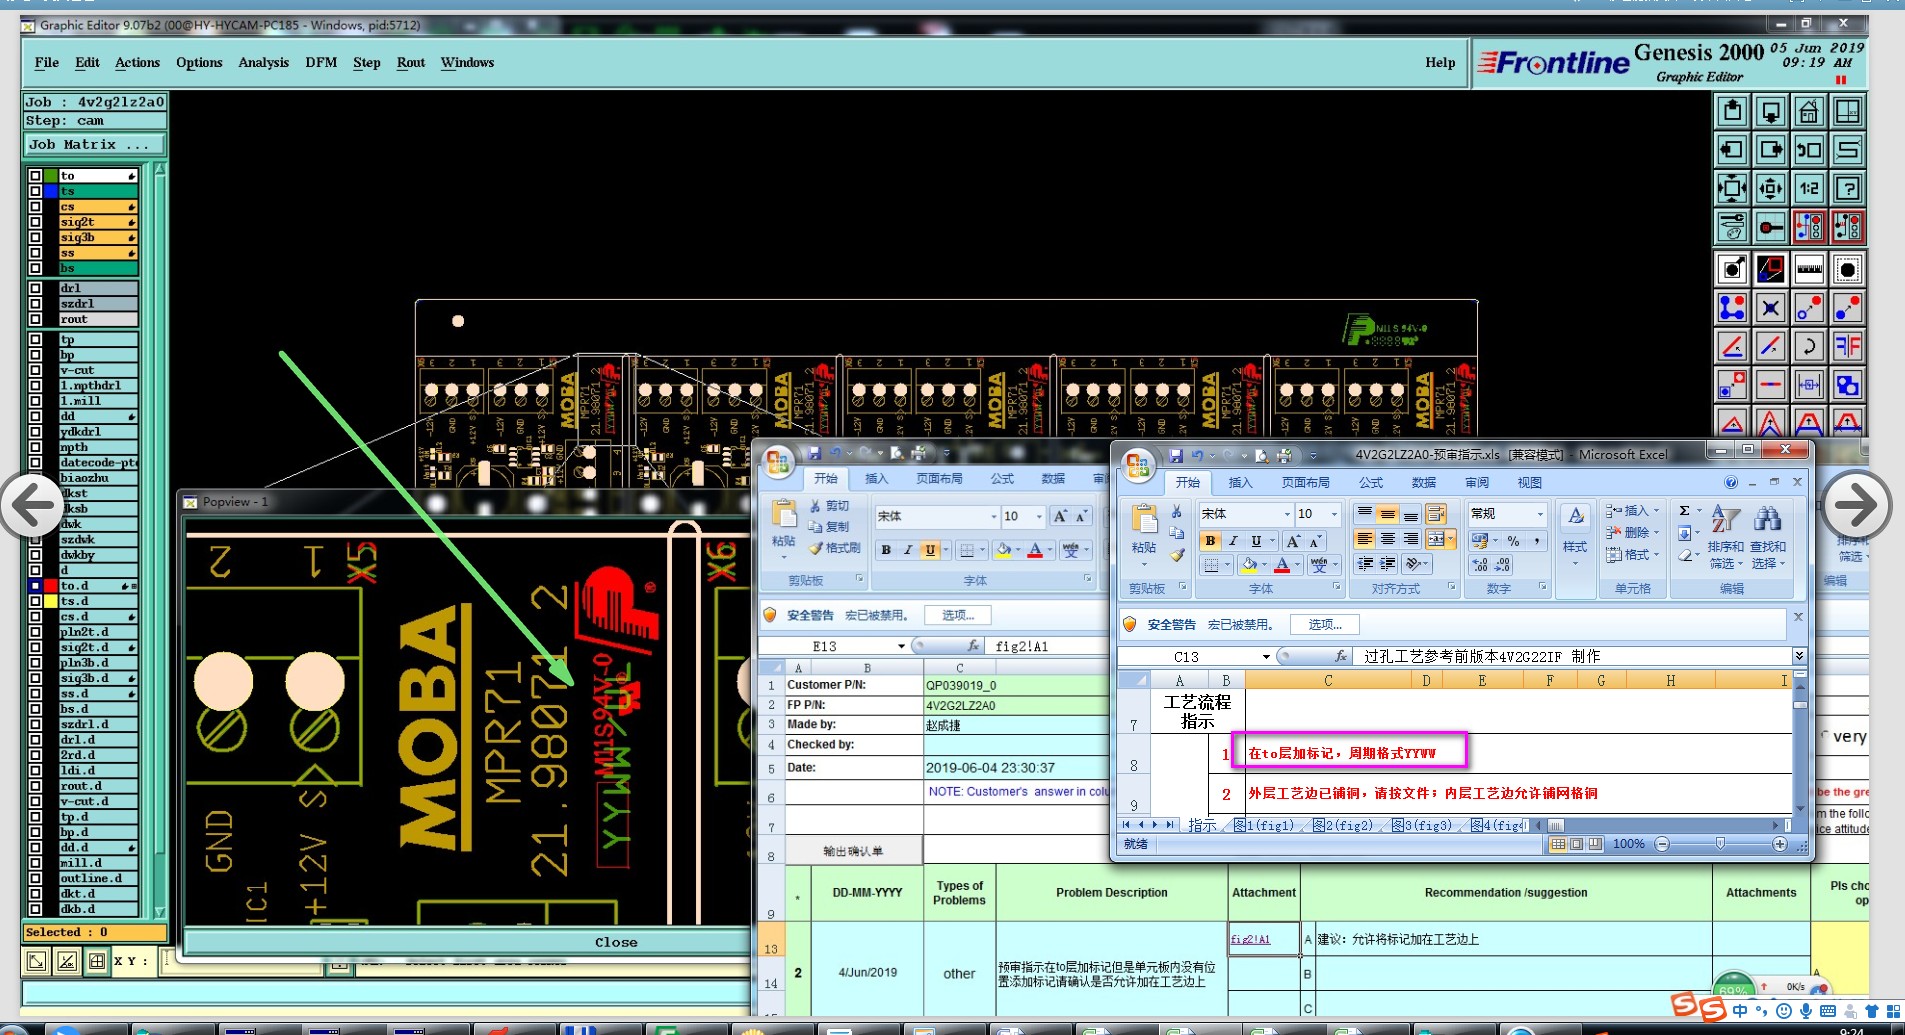Click the Excel help icon in front window
Image resolution: width=1905 pixels, height=1035 pixels.
pyautogui.click(x=1731, y=482)
